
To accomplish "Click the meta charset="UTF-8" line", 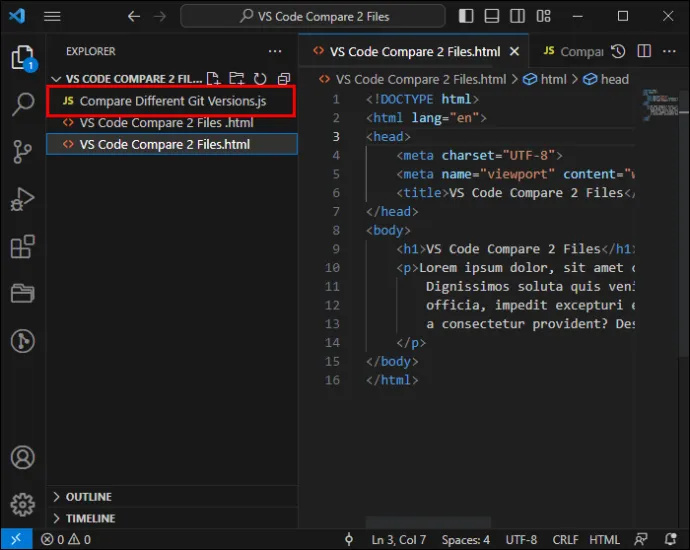I will 479,156.
